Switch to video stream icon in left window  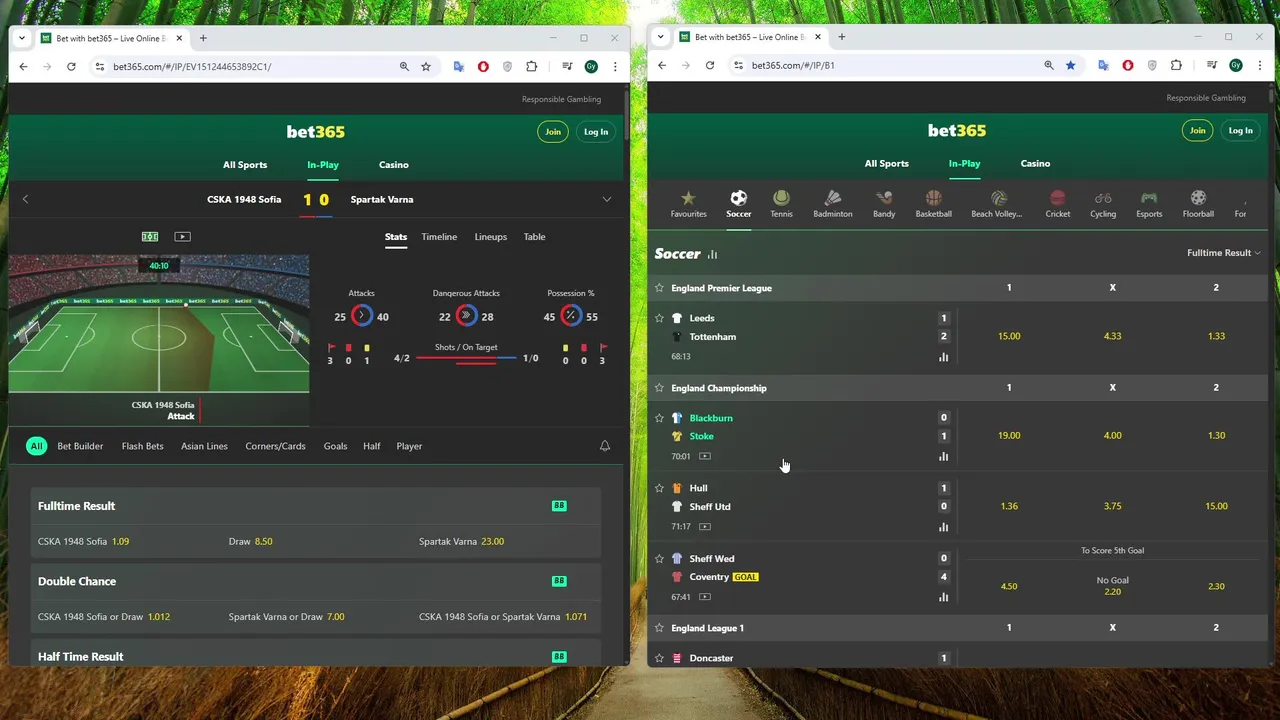(182, 237)
